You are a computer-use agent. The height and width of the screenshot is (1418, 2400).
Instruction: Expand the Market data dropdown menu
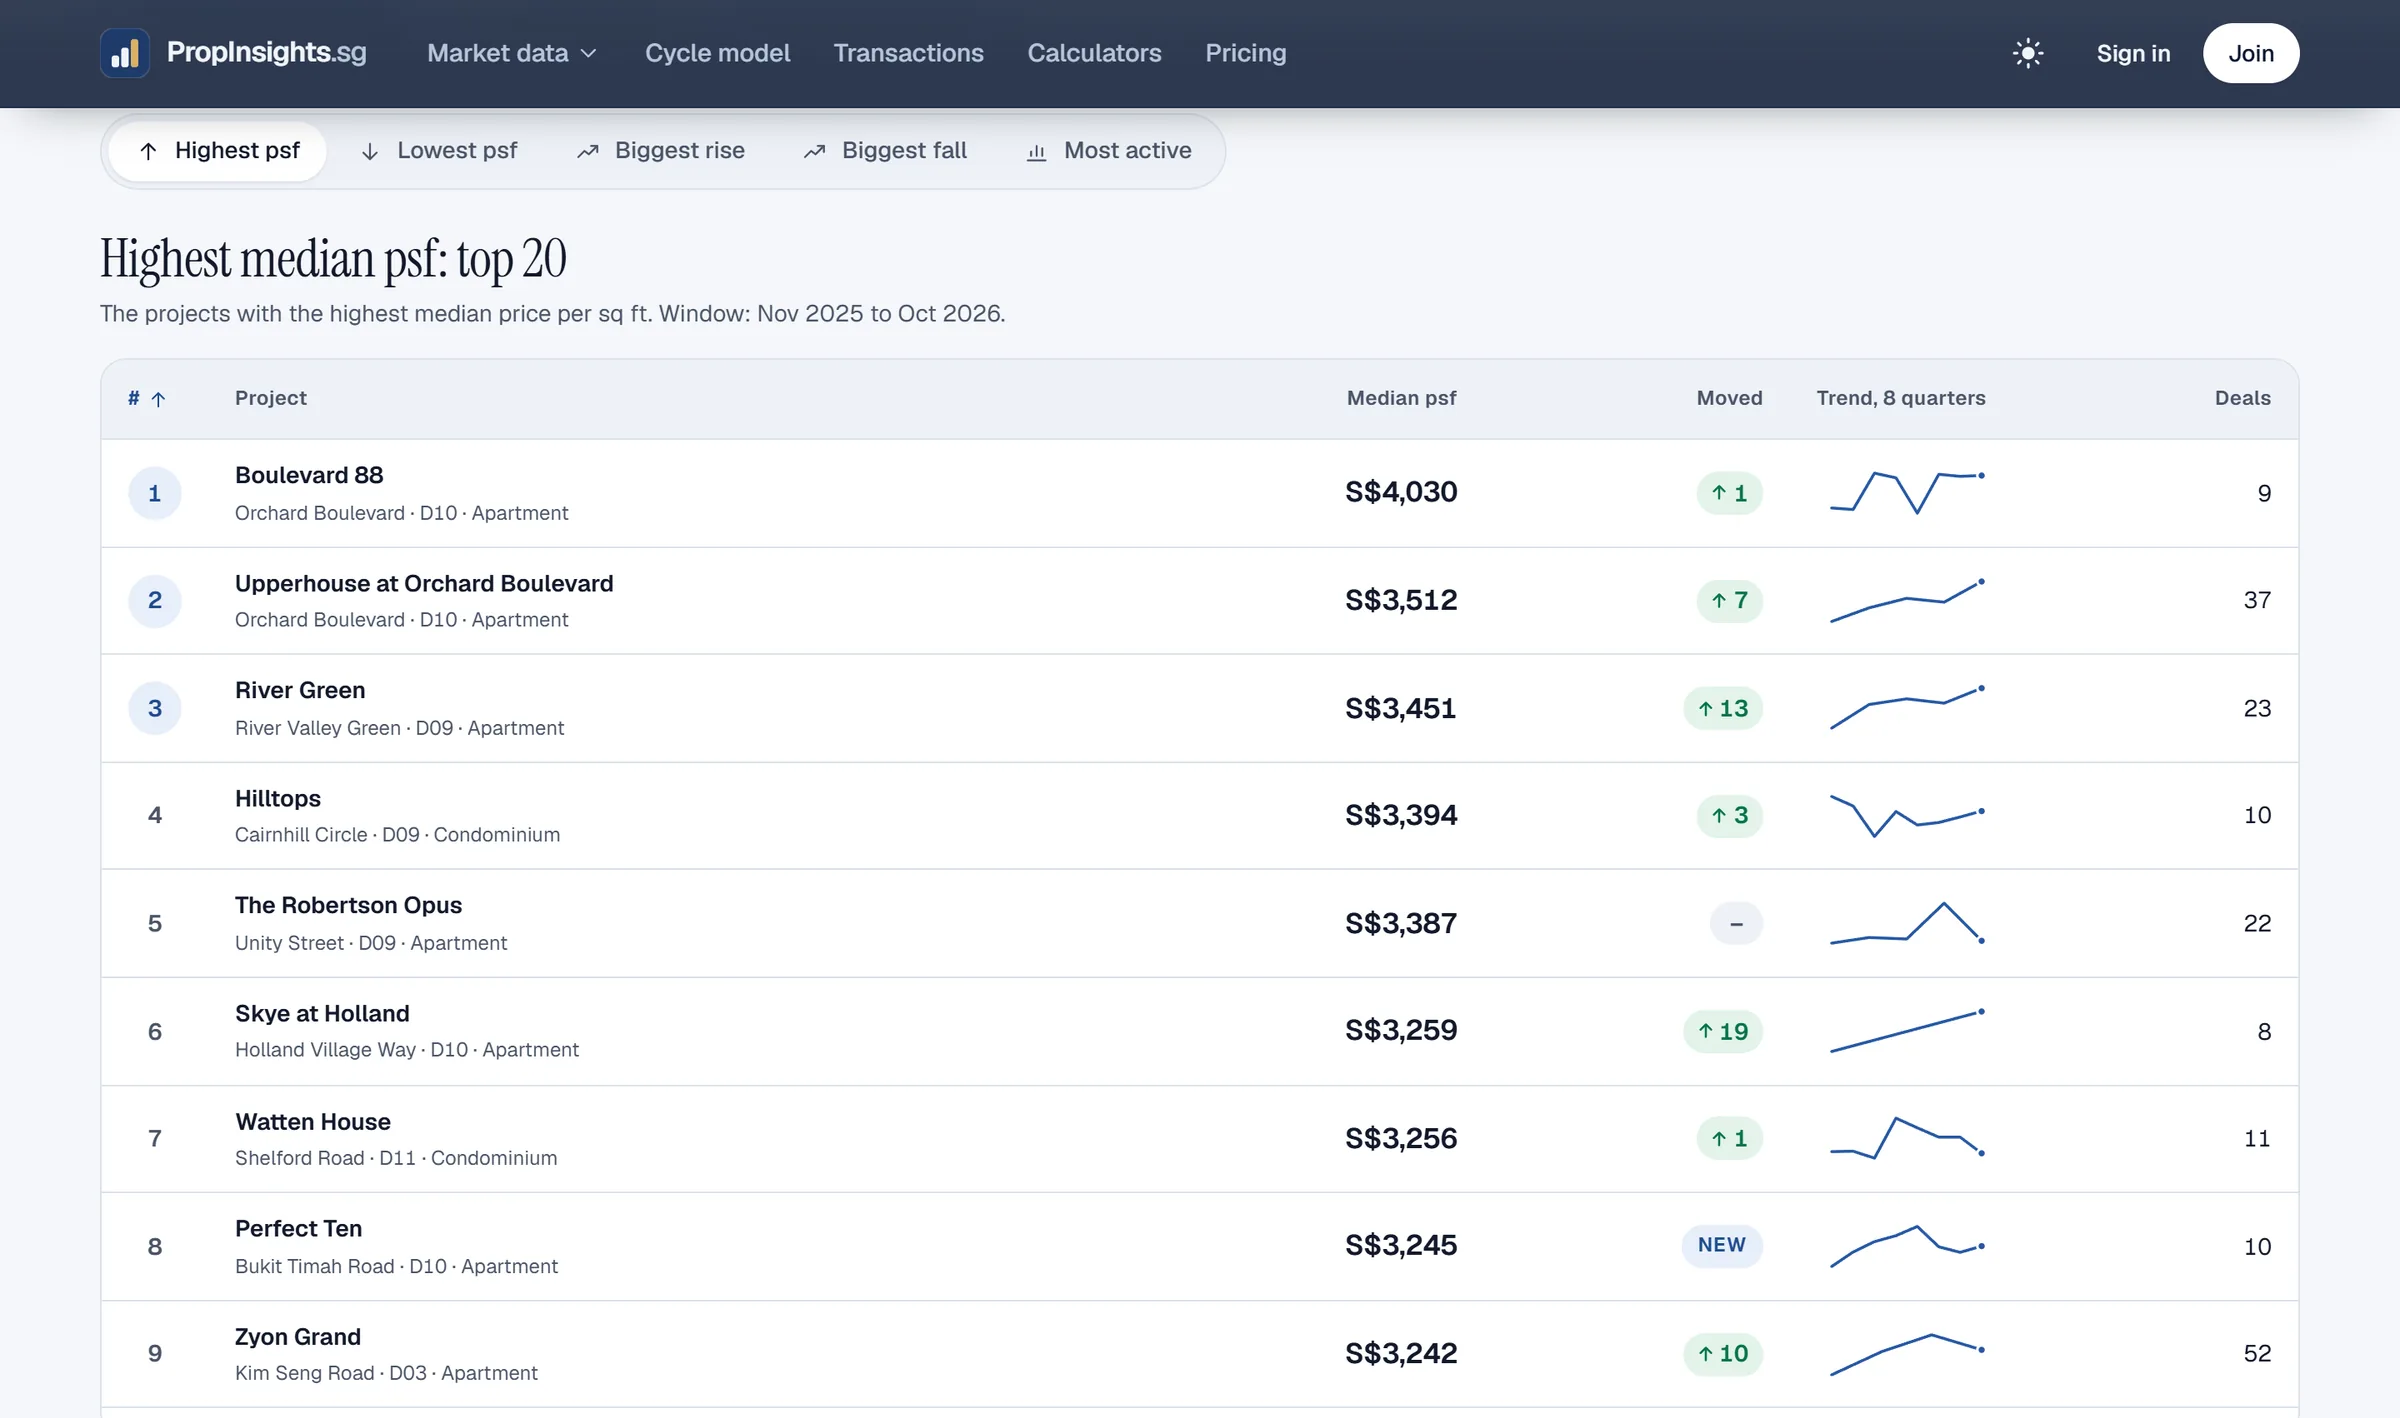pyautogui.click(x=511, y=53)
